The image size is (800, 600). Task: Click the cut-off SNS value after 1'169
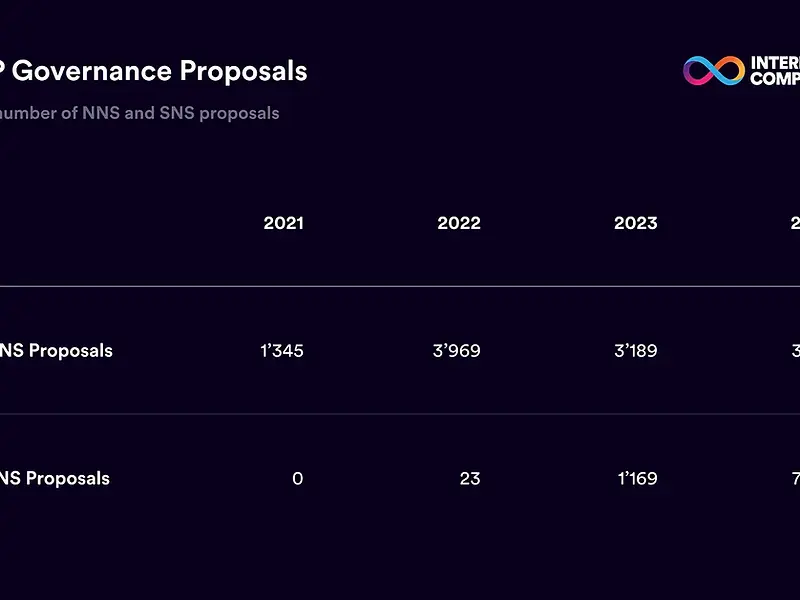795,478
